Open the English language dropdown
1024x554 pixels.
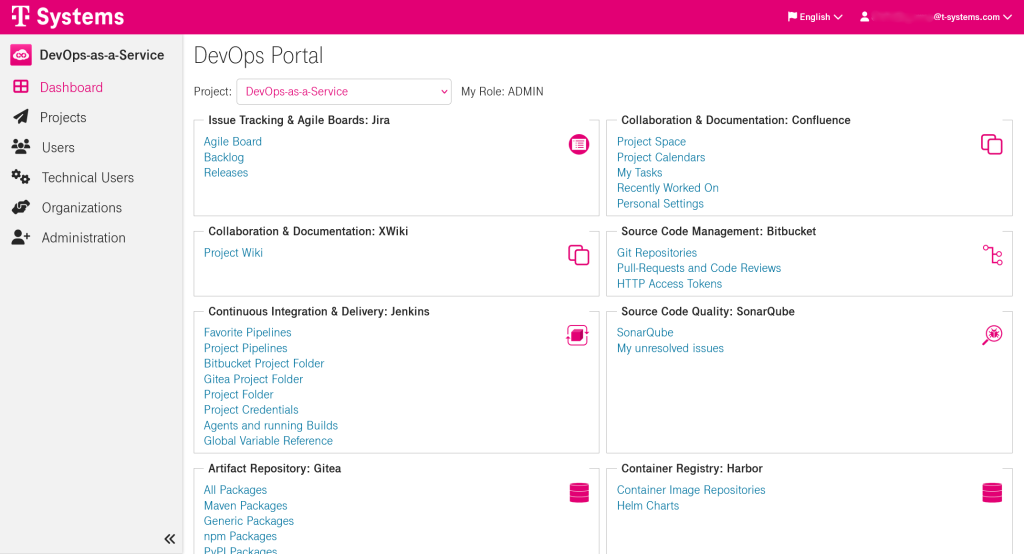click(x=815, y=17)
